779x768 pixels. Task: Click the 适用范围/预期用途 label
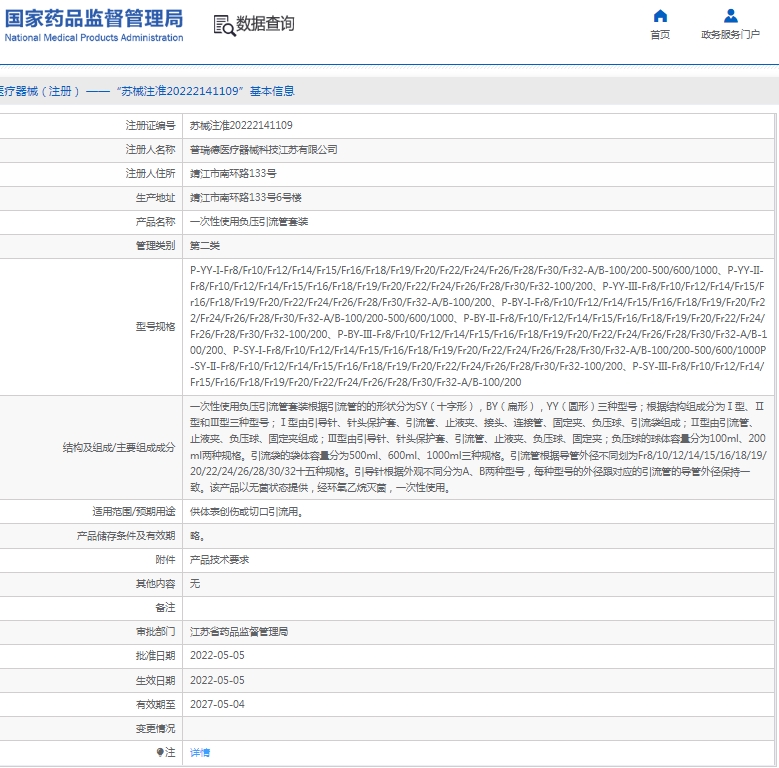tap(133, 512)
